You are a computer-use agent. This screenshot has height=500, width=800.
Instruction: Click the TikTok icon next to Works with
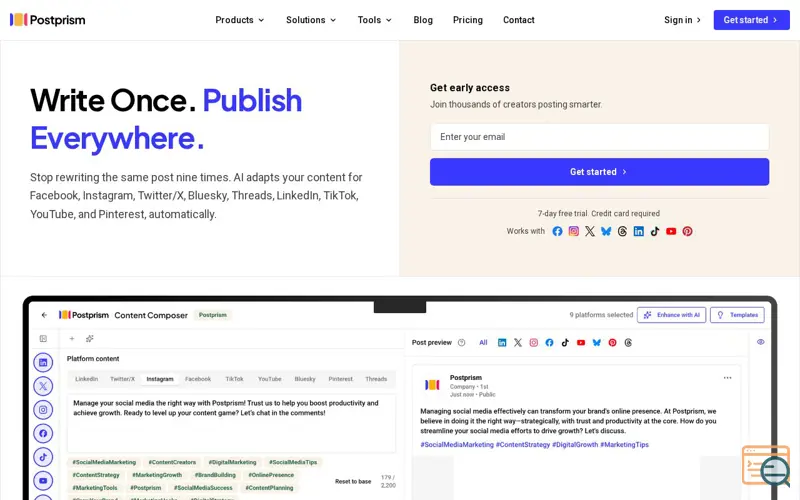[655, 231]
